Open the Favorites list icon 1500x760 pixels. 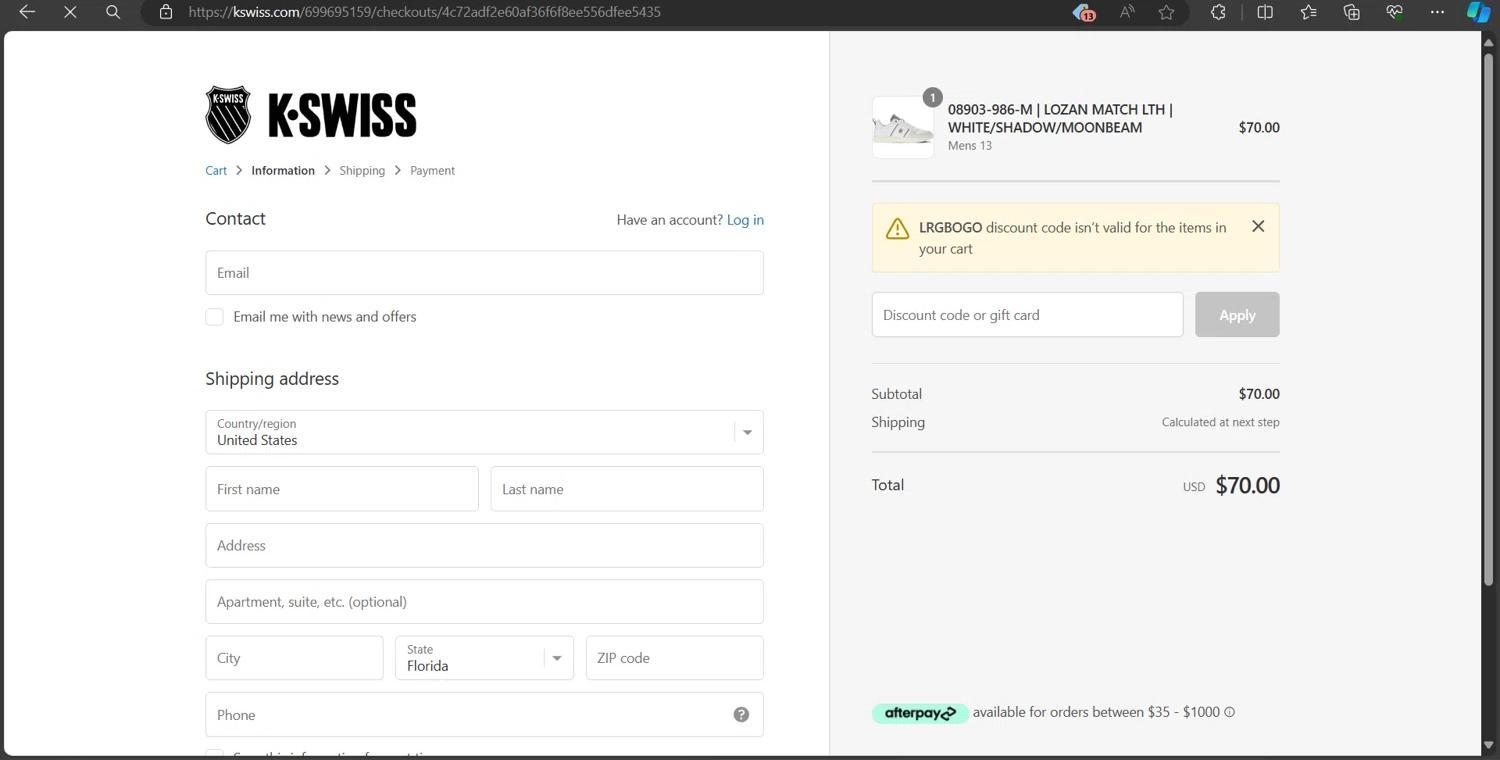[x=1308, y=12]
